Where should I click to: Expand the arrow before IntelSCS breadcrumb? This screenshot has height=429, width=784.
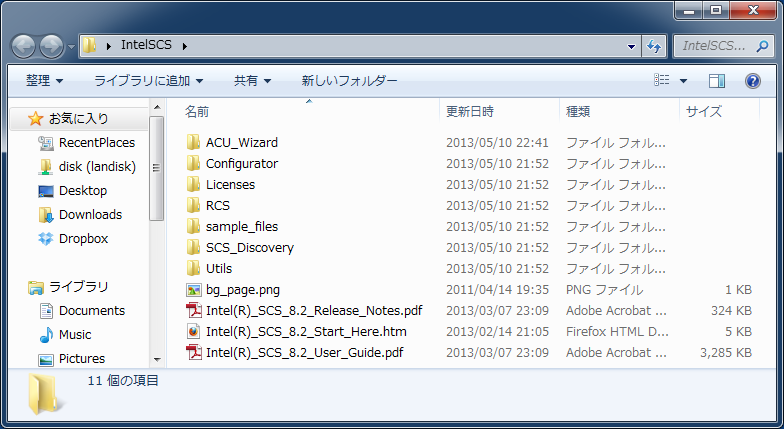pos(108,46)
